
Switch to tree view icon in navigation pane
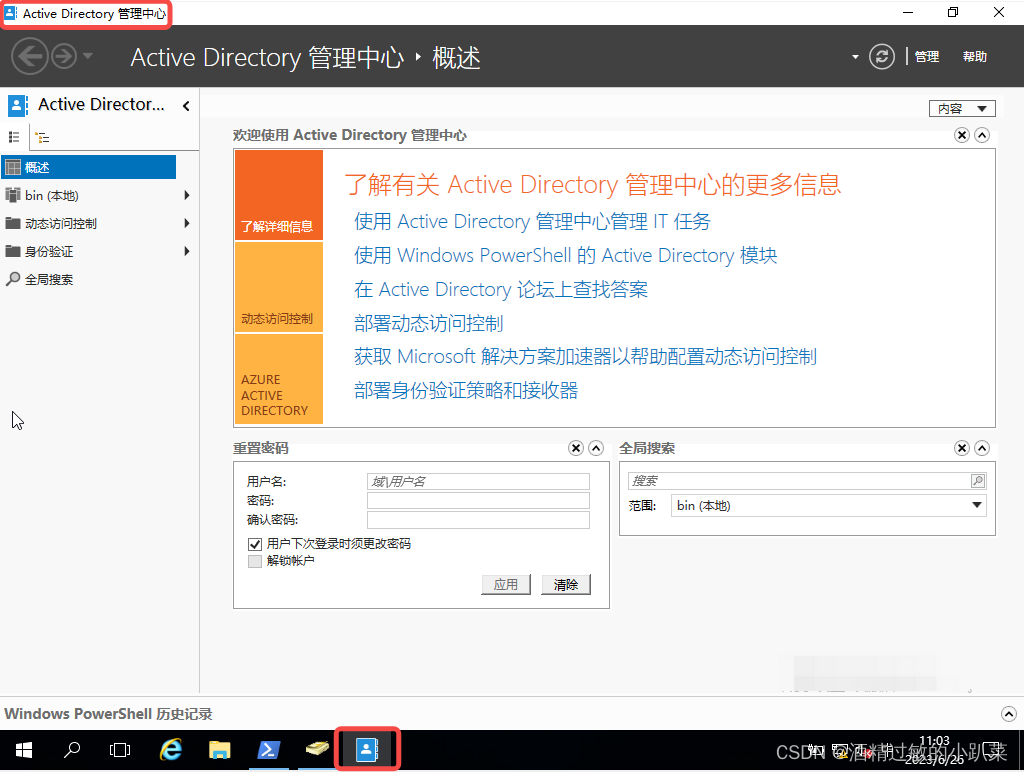[42, 137]
